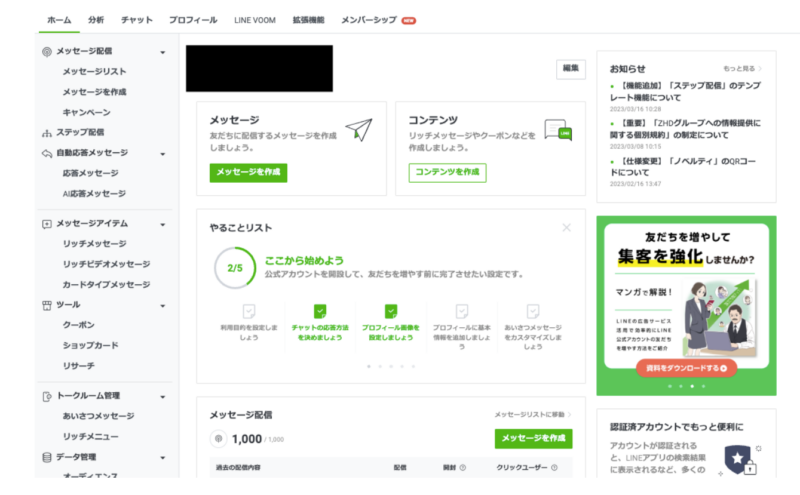Screen dimensions: 800x495
Task: Click the NEW badge beside メンバーシップ
Action: 409,20
